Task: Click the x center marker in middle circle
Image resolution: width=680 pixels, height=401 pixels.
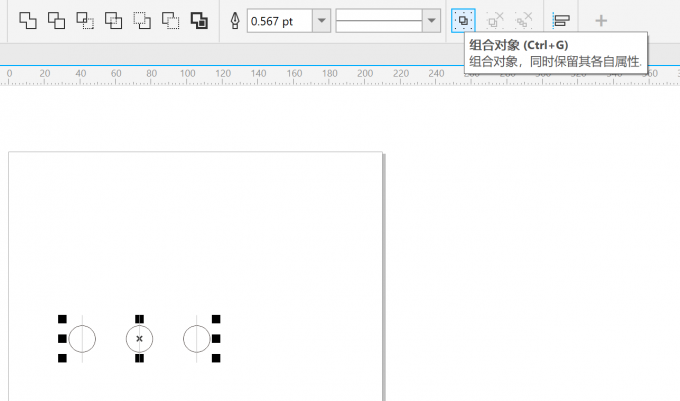Action: pos(139,339)
